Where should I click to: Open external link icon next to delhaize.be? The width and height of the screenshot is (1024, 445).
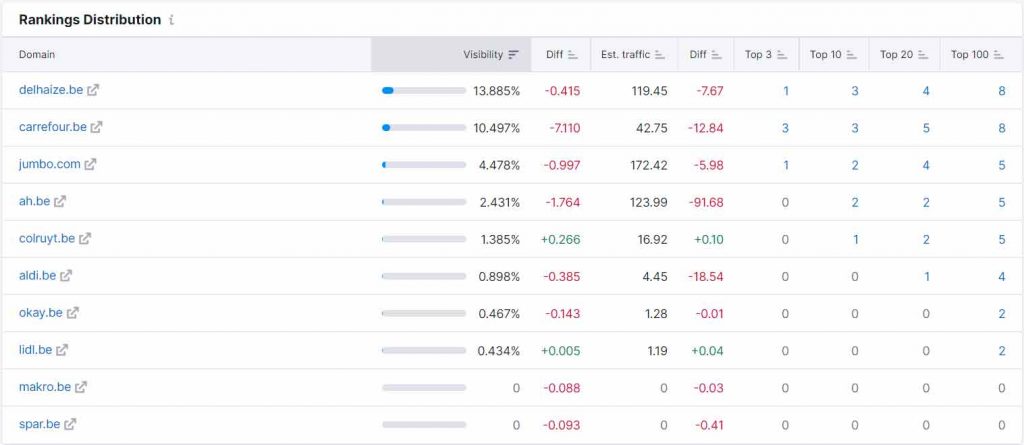tap(93, 90)
